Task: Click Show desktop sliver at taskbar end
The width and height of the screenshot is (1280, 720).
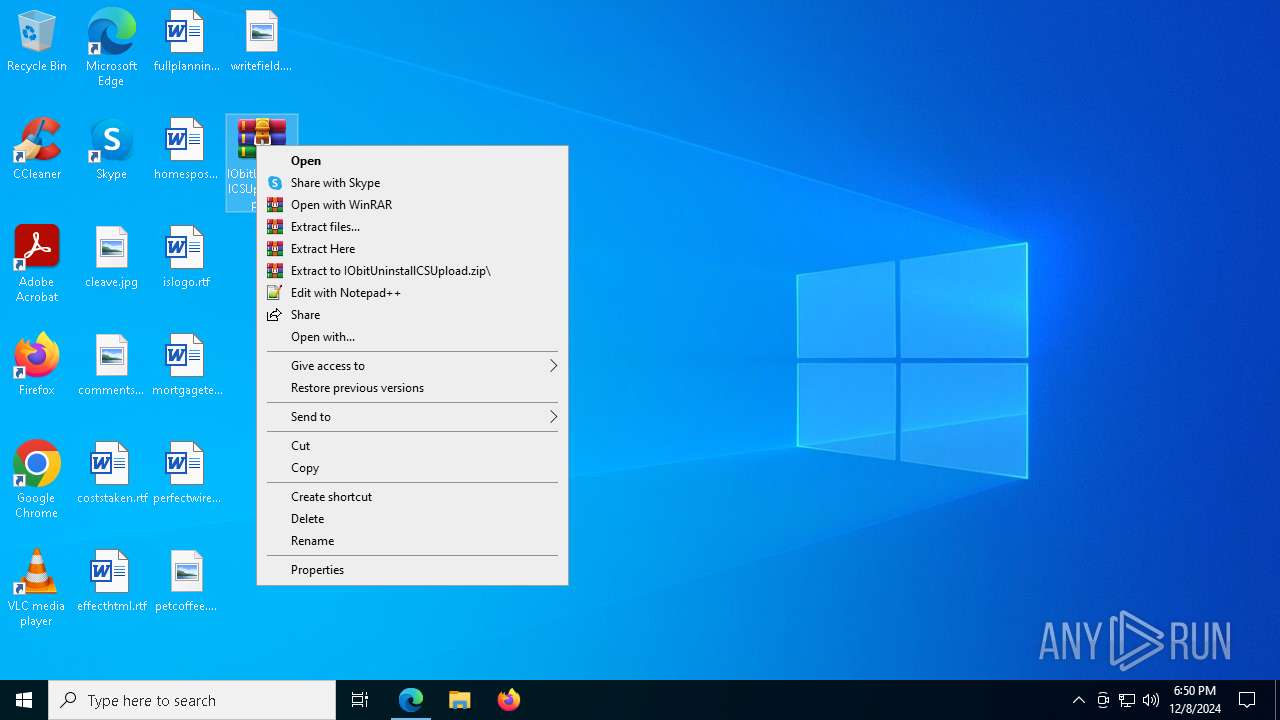Action: [x=1277, y=700]
